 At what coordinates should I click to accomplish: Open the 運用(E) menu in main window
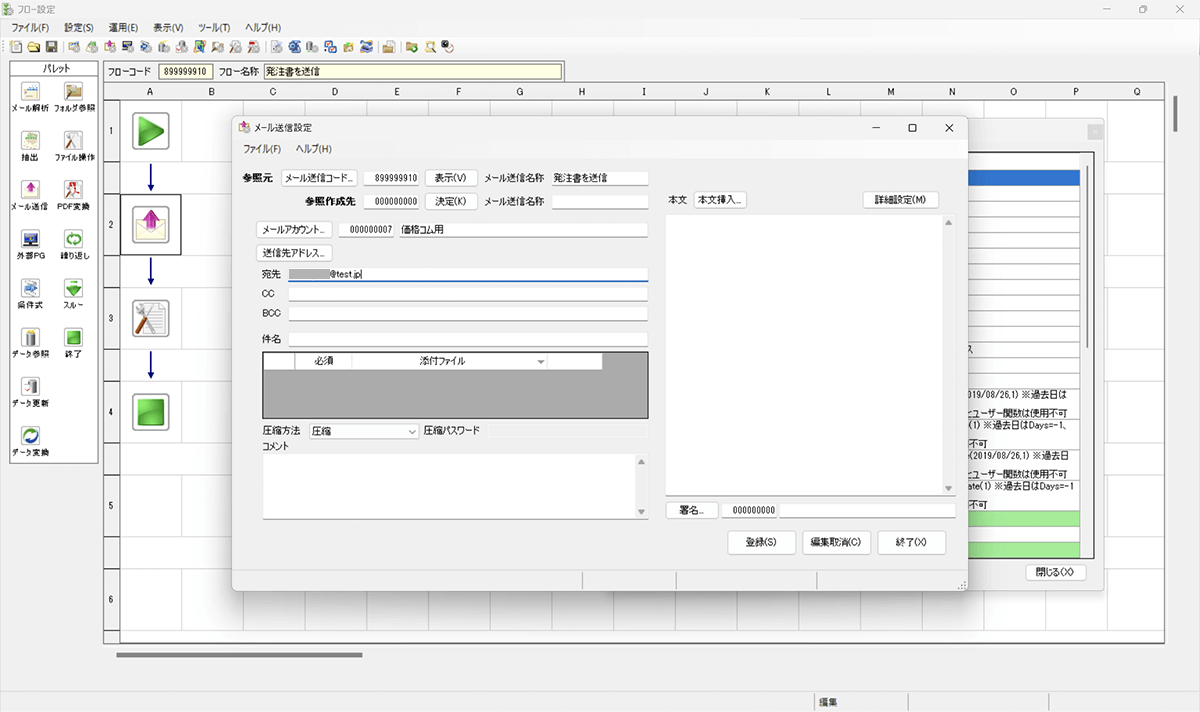(124, 28)
